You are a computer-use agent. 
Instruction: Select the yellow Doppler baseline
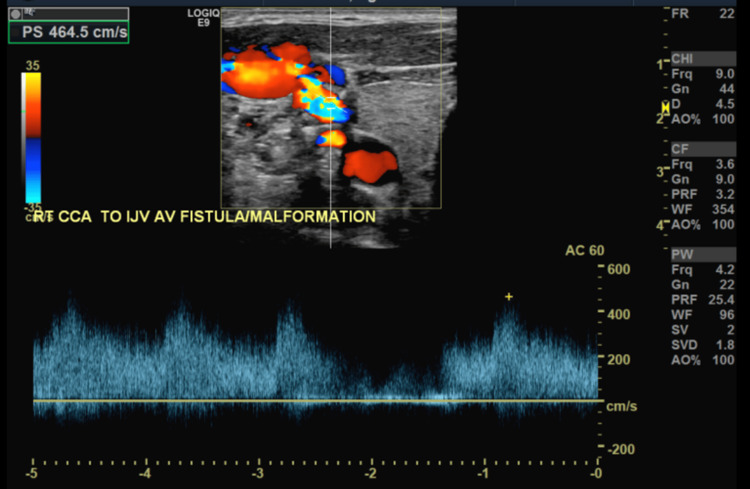(319, 400)
